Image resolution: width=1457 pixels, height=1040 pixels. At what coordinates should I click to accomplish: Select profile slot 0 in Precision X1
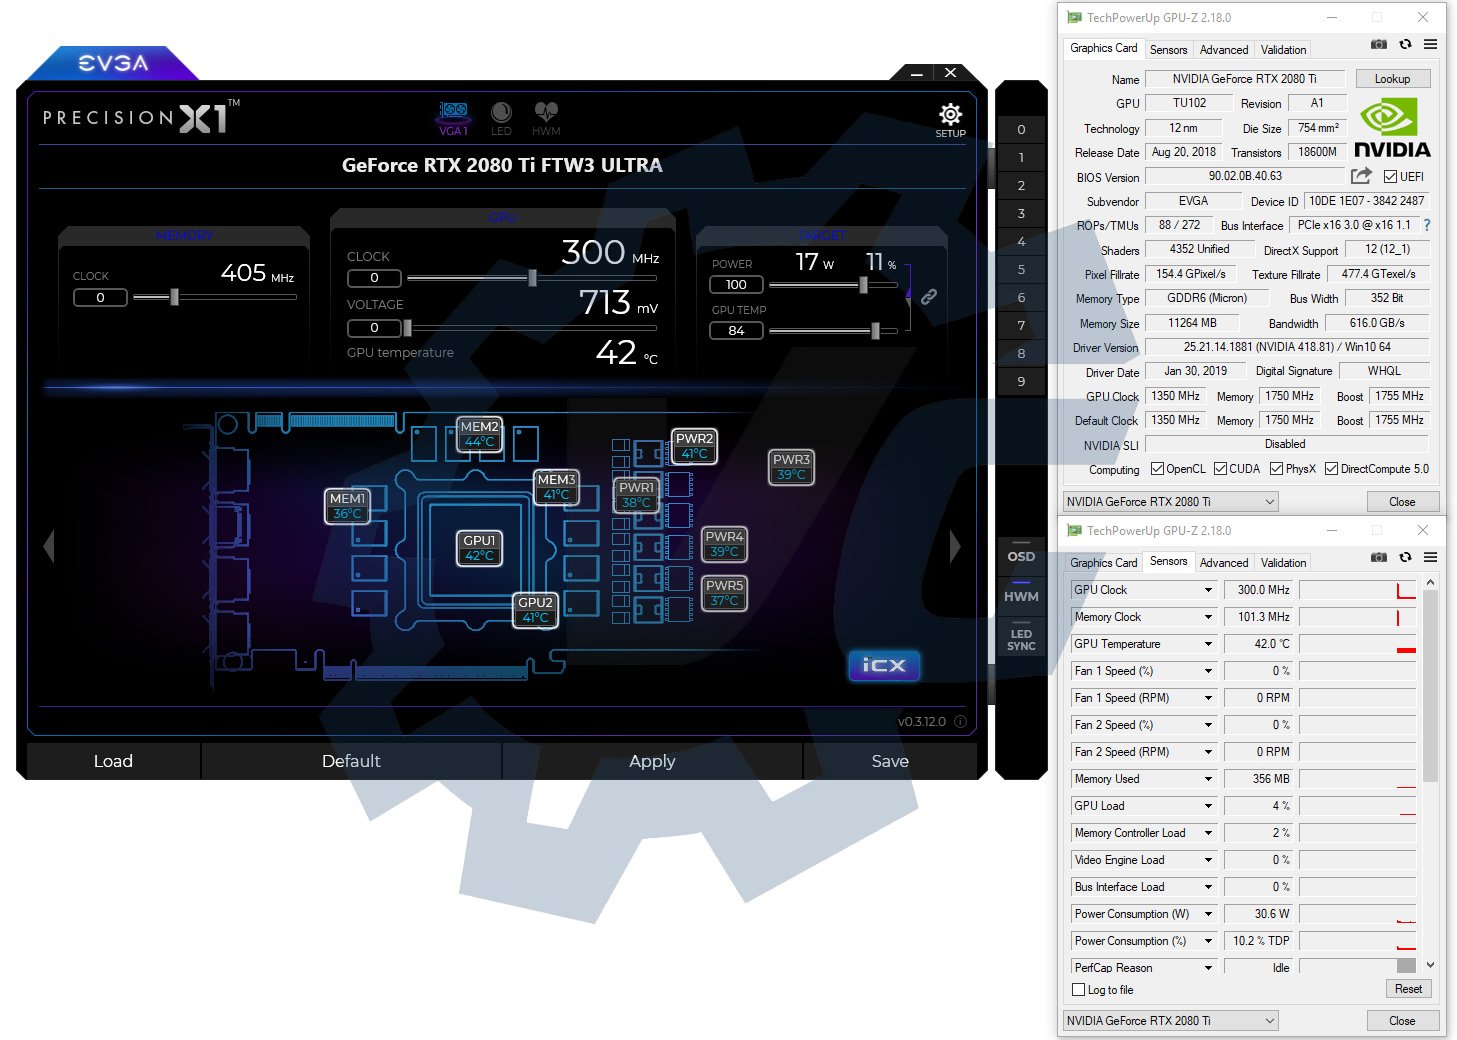pos(1021,129)
